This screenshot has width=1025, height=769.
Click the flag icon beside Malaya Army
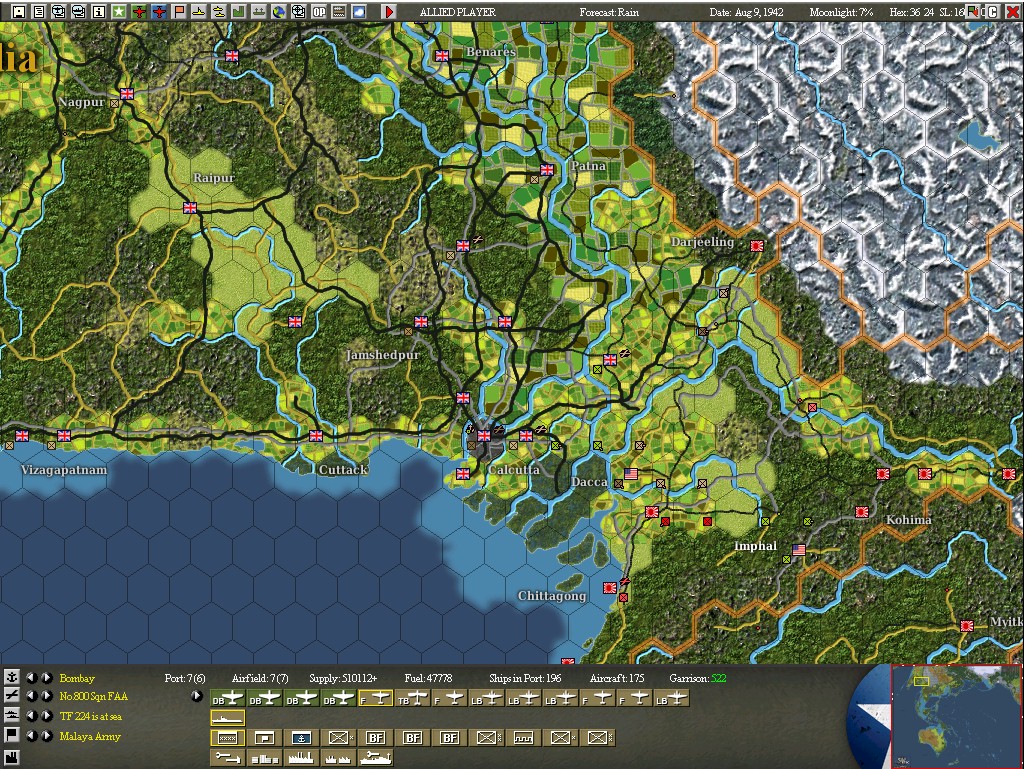pos(11,736)
